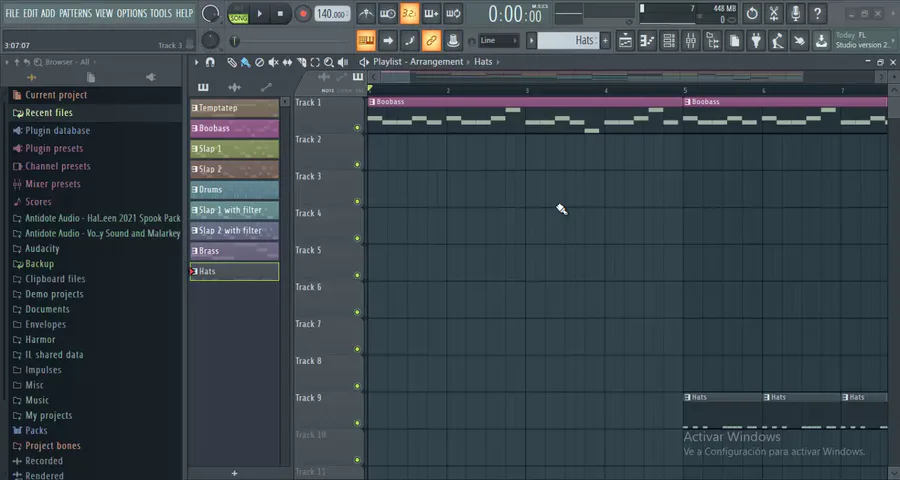This screenshot has height=480, width=900.
Task: Open the Tempo tapper icon
Action: pos(778,41)
